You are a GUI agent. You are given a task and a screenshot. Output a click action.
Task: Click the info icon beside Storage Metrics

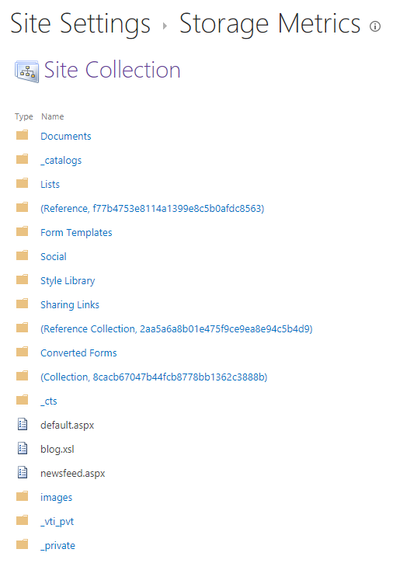click(375, 26)
